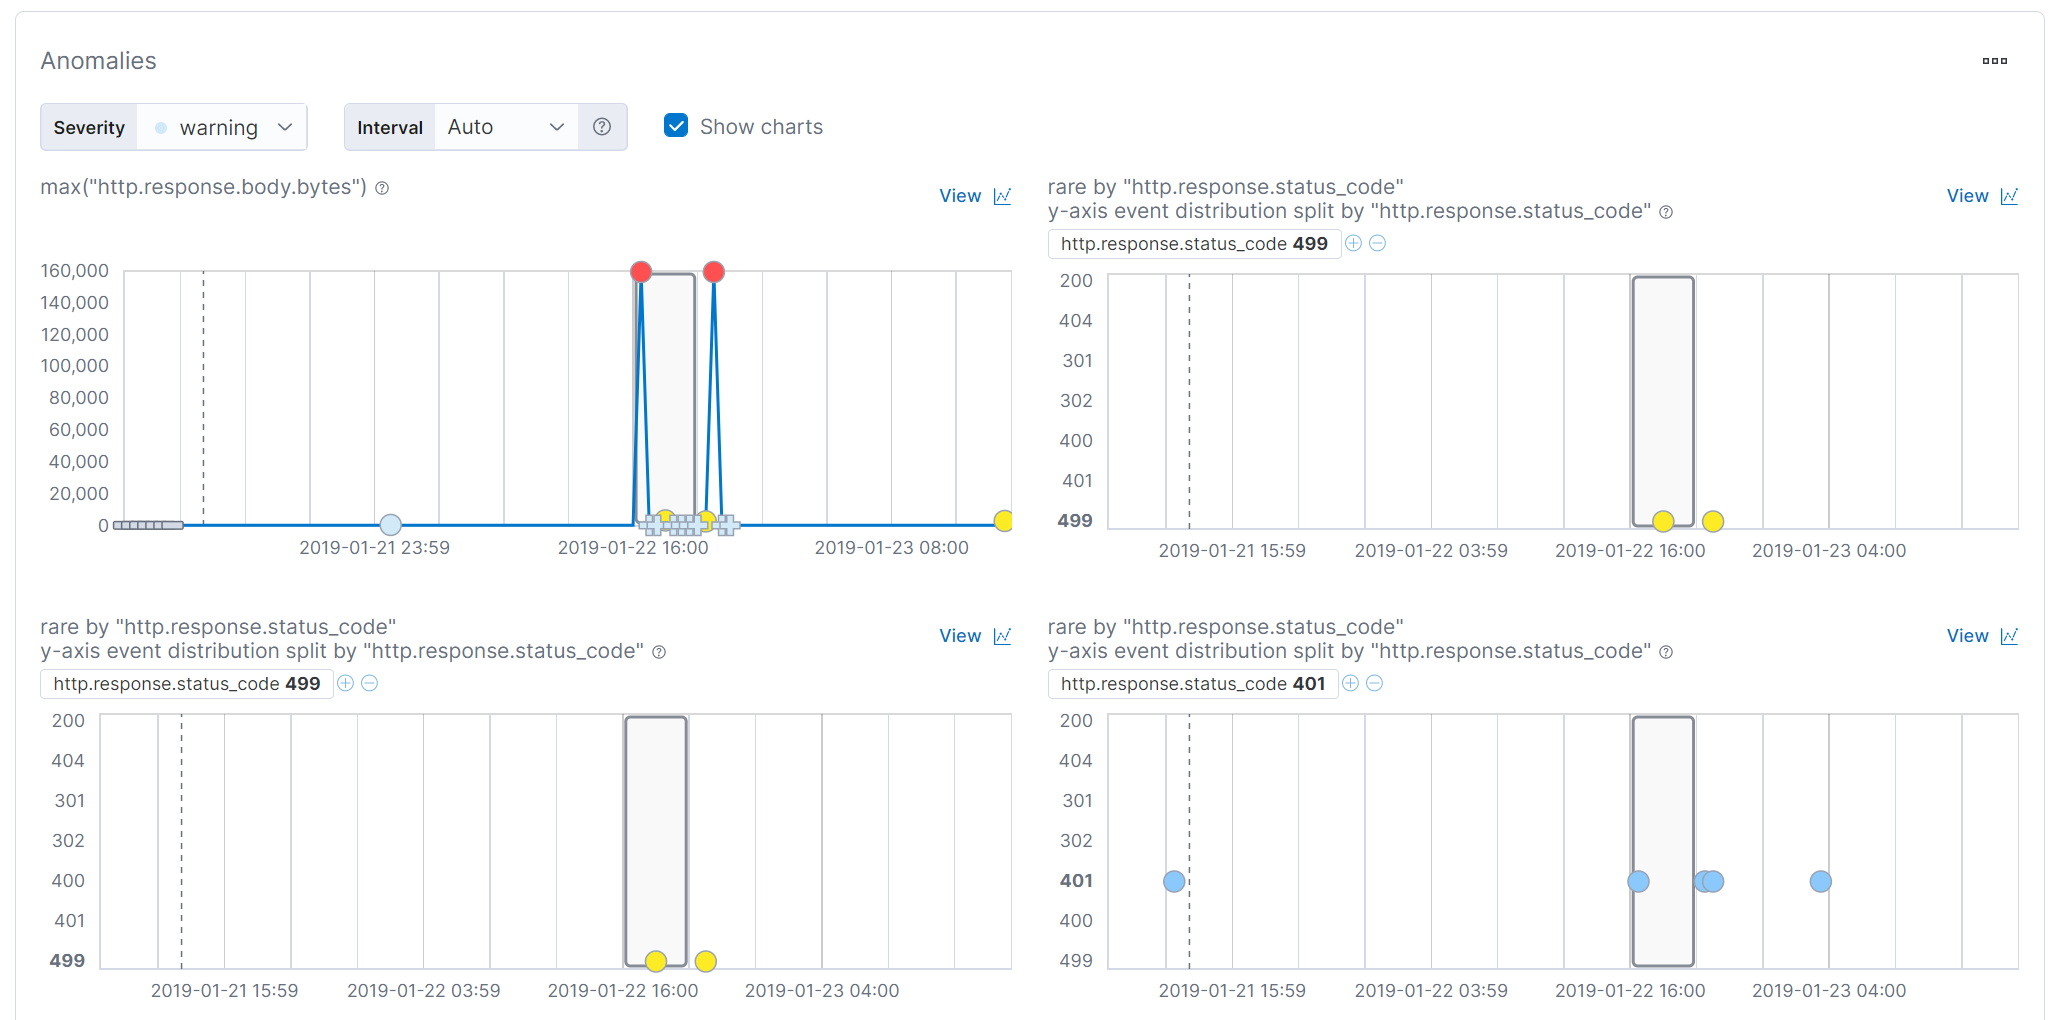
Task: Click the help icon next to max("http.response.body.bytes")
Action: click(x=382, y=187)
